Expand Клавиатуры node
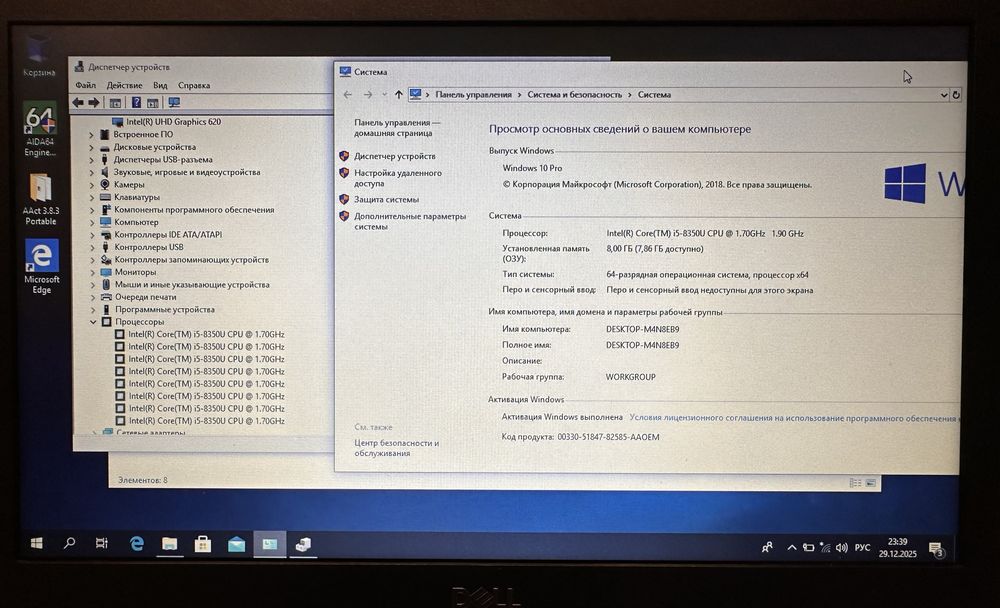1000x608 pixels. 92,198
